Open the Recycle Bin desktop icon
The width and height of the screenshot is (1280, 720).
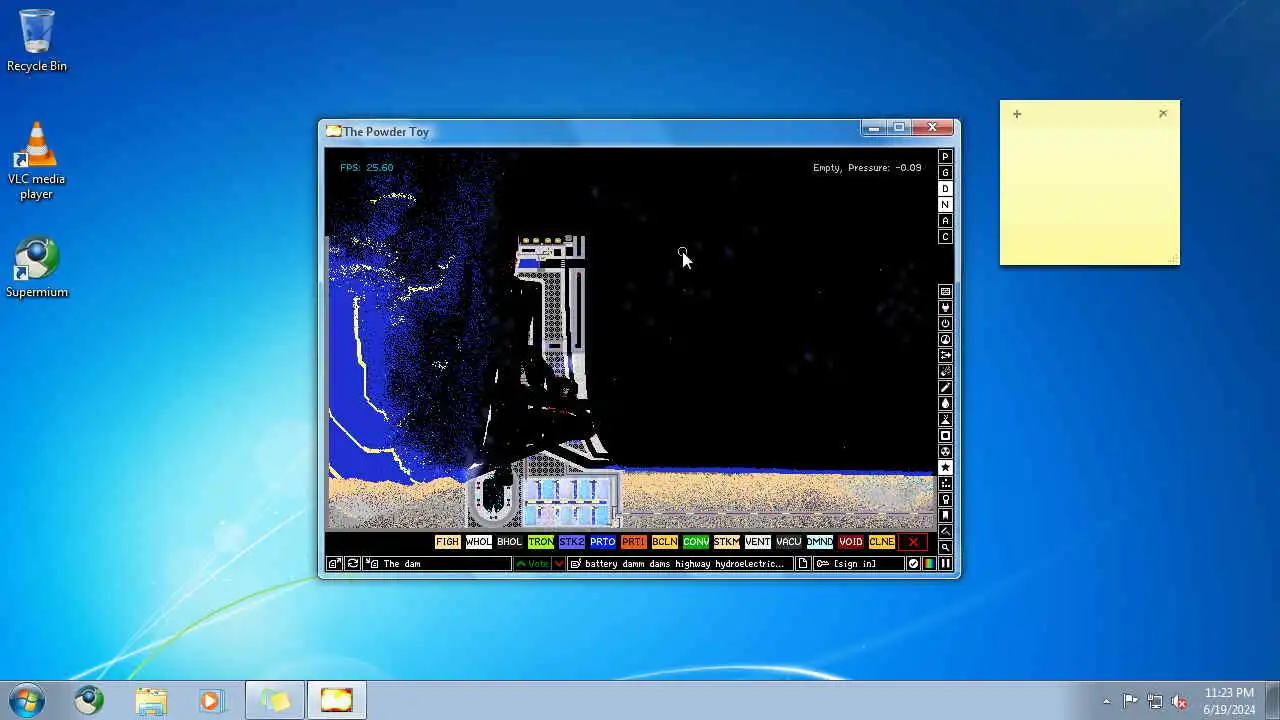pyautogui.click(x=37, y=41)
